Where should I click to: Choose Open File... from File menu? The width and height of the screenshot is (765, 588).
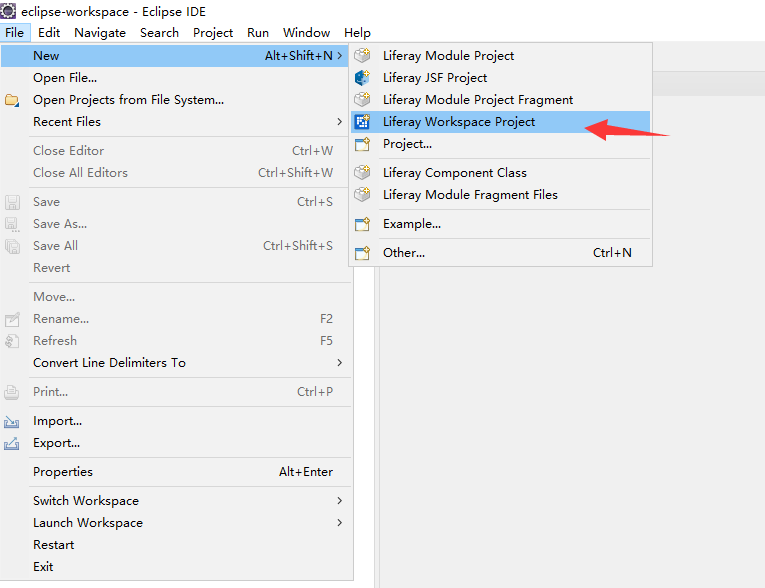(176, 78)
